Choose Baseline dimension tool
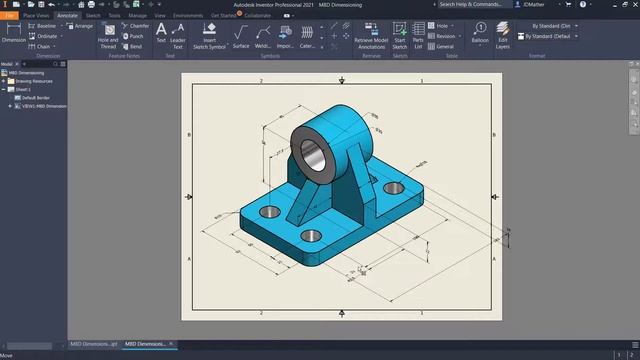640x360 pixels. tap(42, 26)
